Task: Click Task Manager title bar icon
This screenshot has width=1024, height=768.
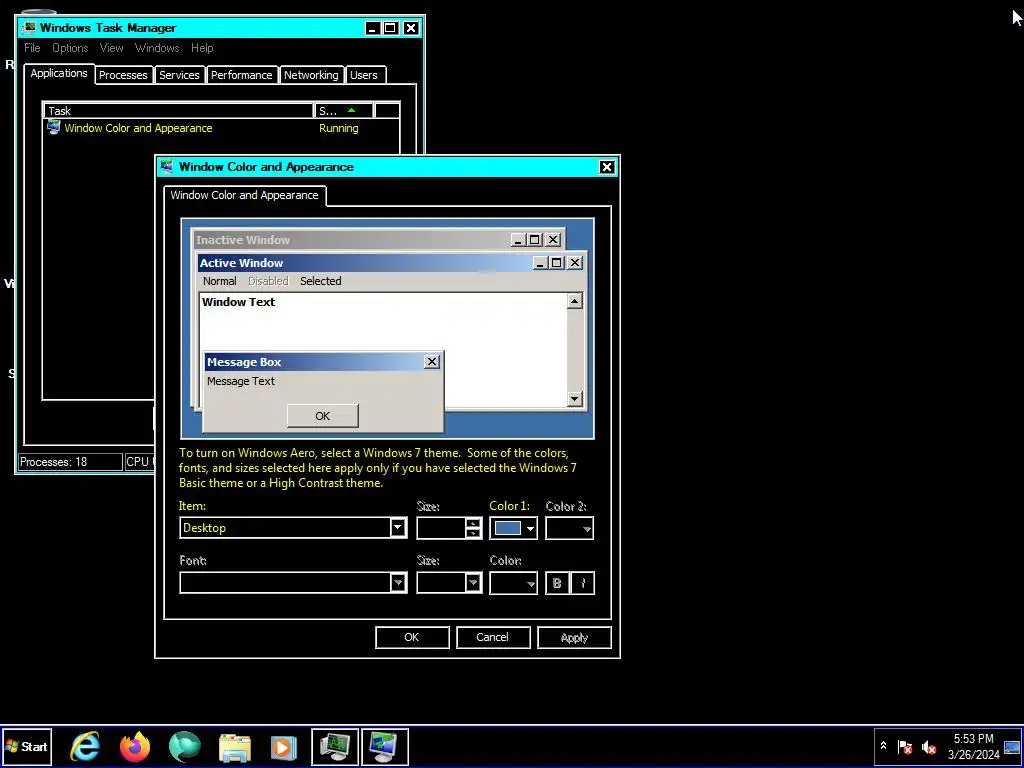Action: pyautogui.click(x=29, y=27)
